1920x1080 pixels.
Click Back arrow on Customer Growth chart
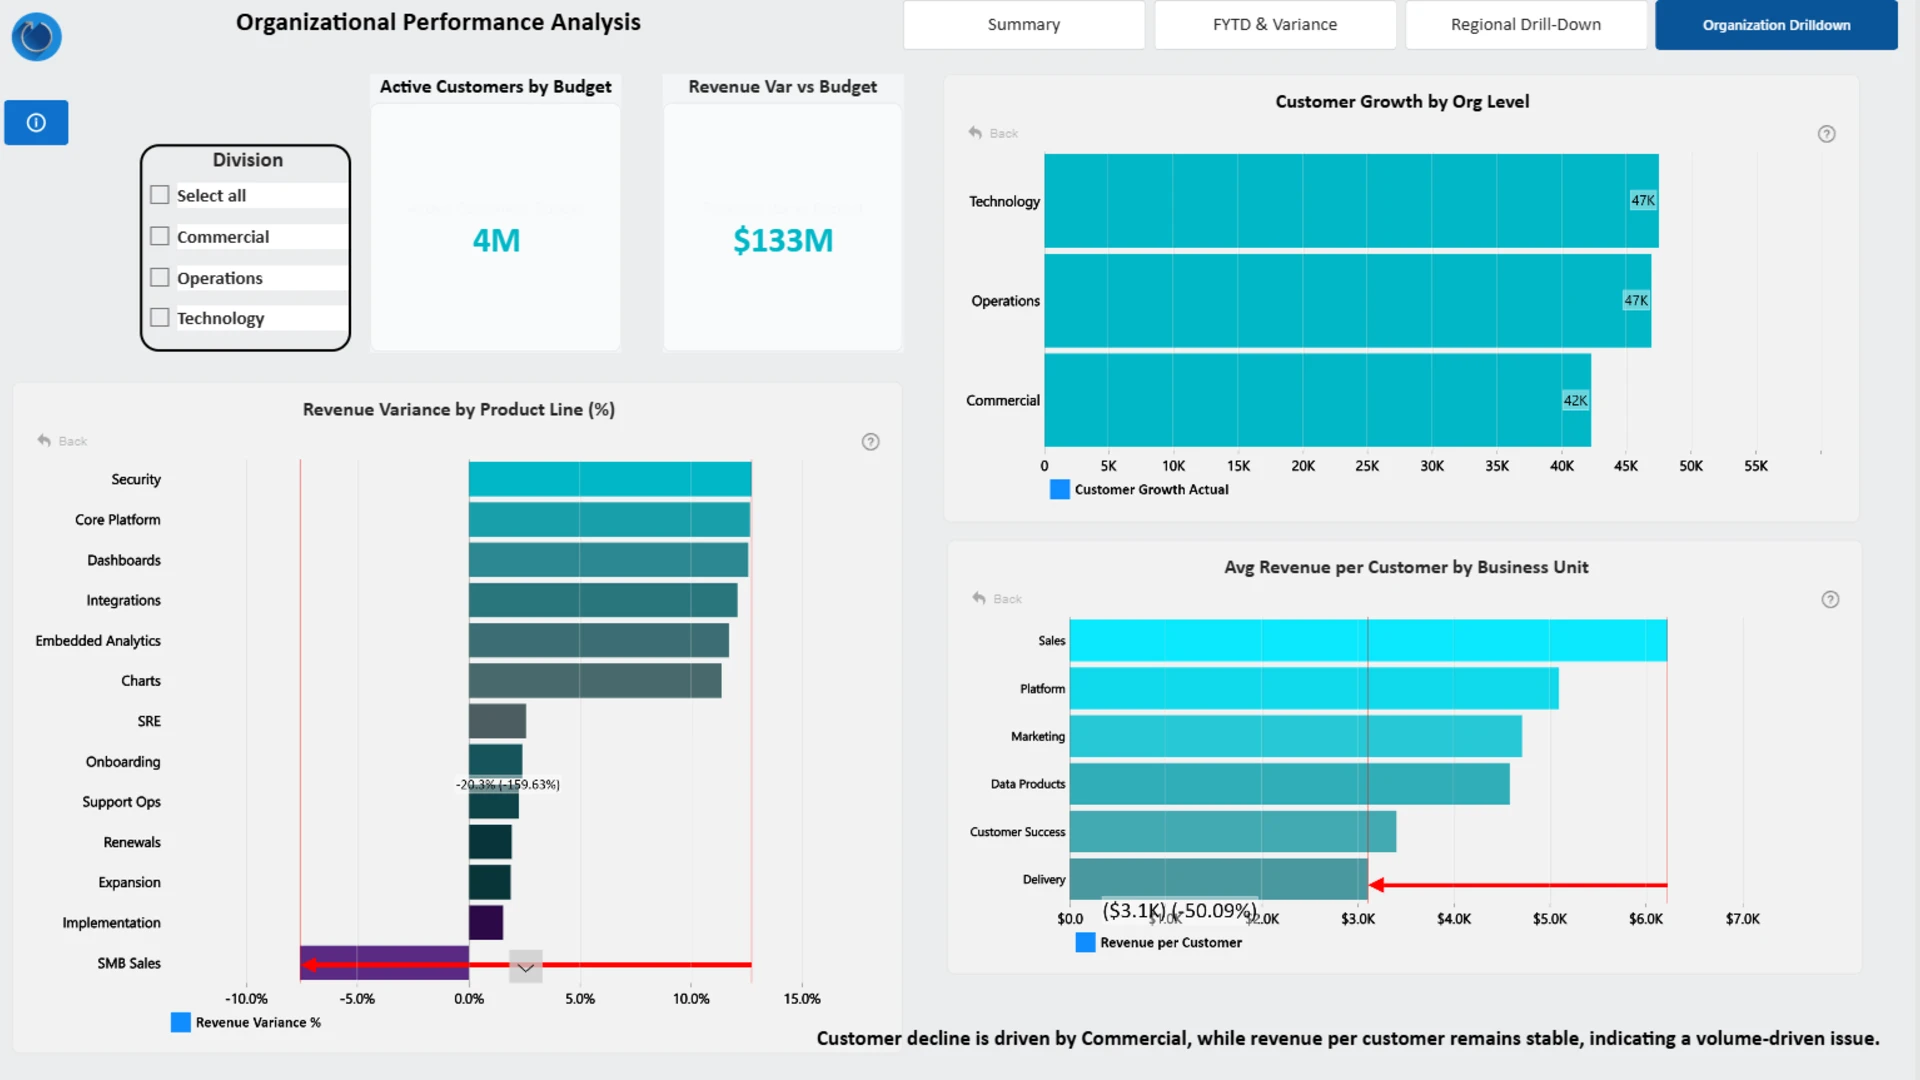pyautogui.click(x=976, y=133)
